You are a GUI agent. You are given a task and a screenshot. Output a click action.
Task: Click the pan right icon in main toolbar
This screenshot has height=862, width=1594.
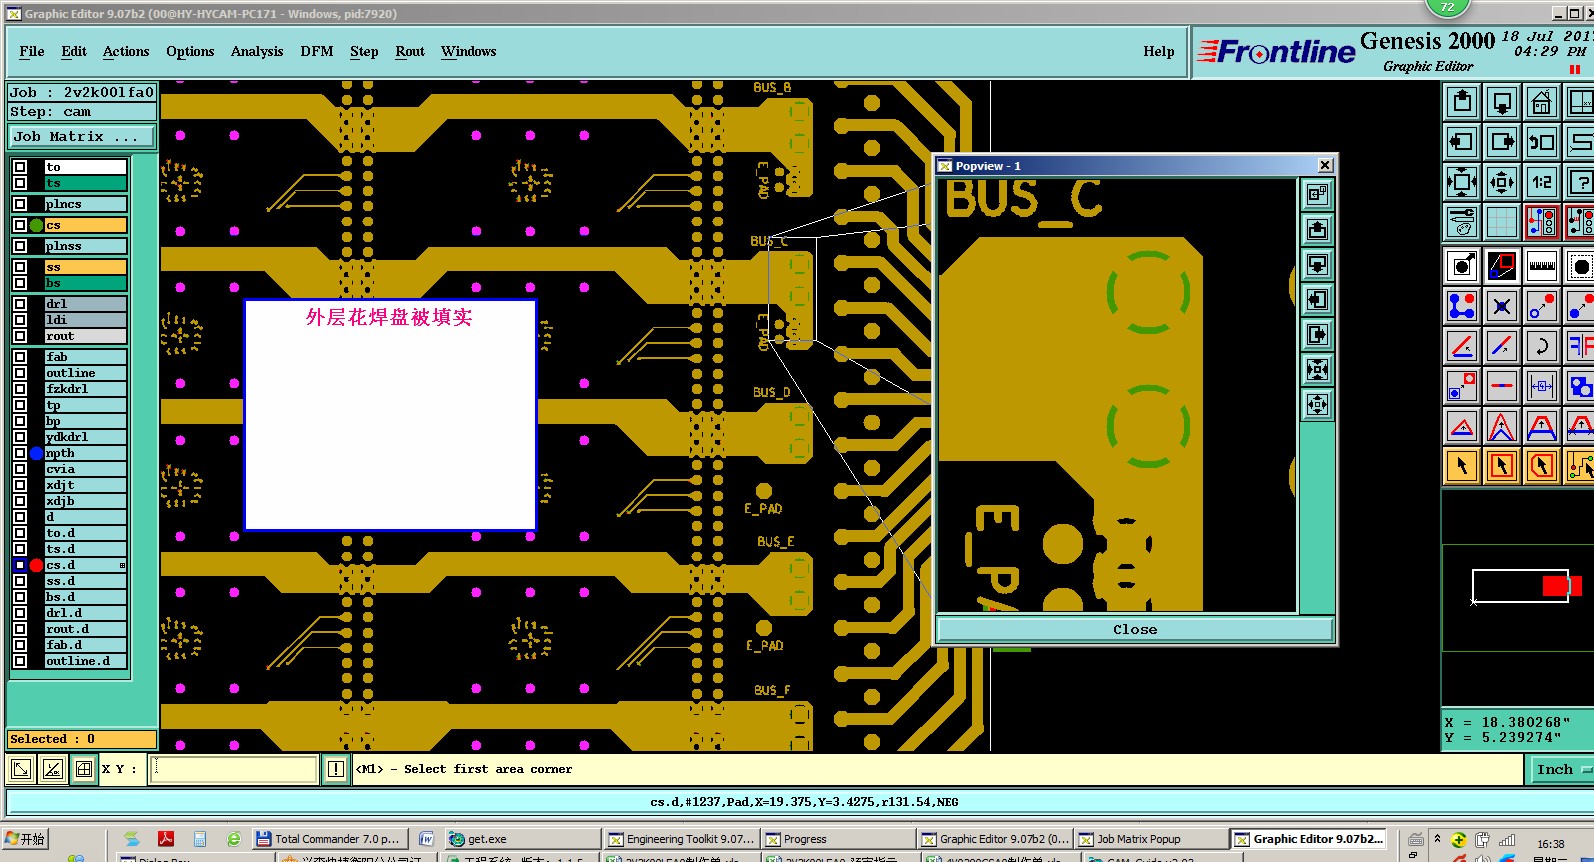click(1502, 142)
